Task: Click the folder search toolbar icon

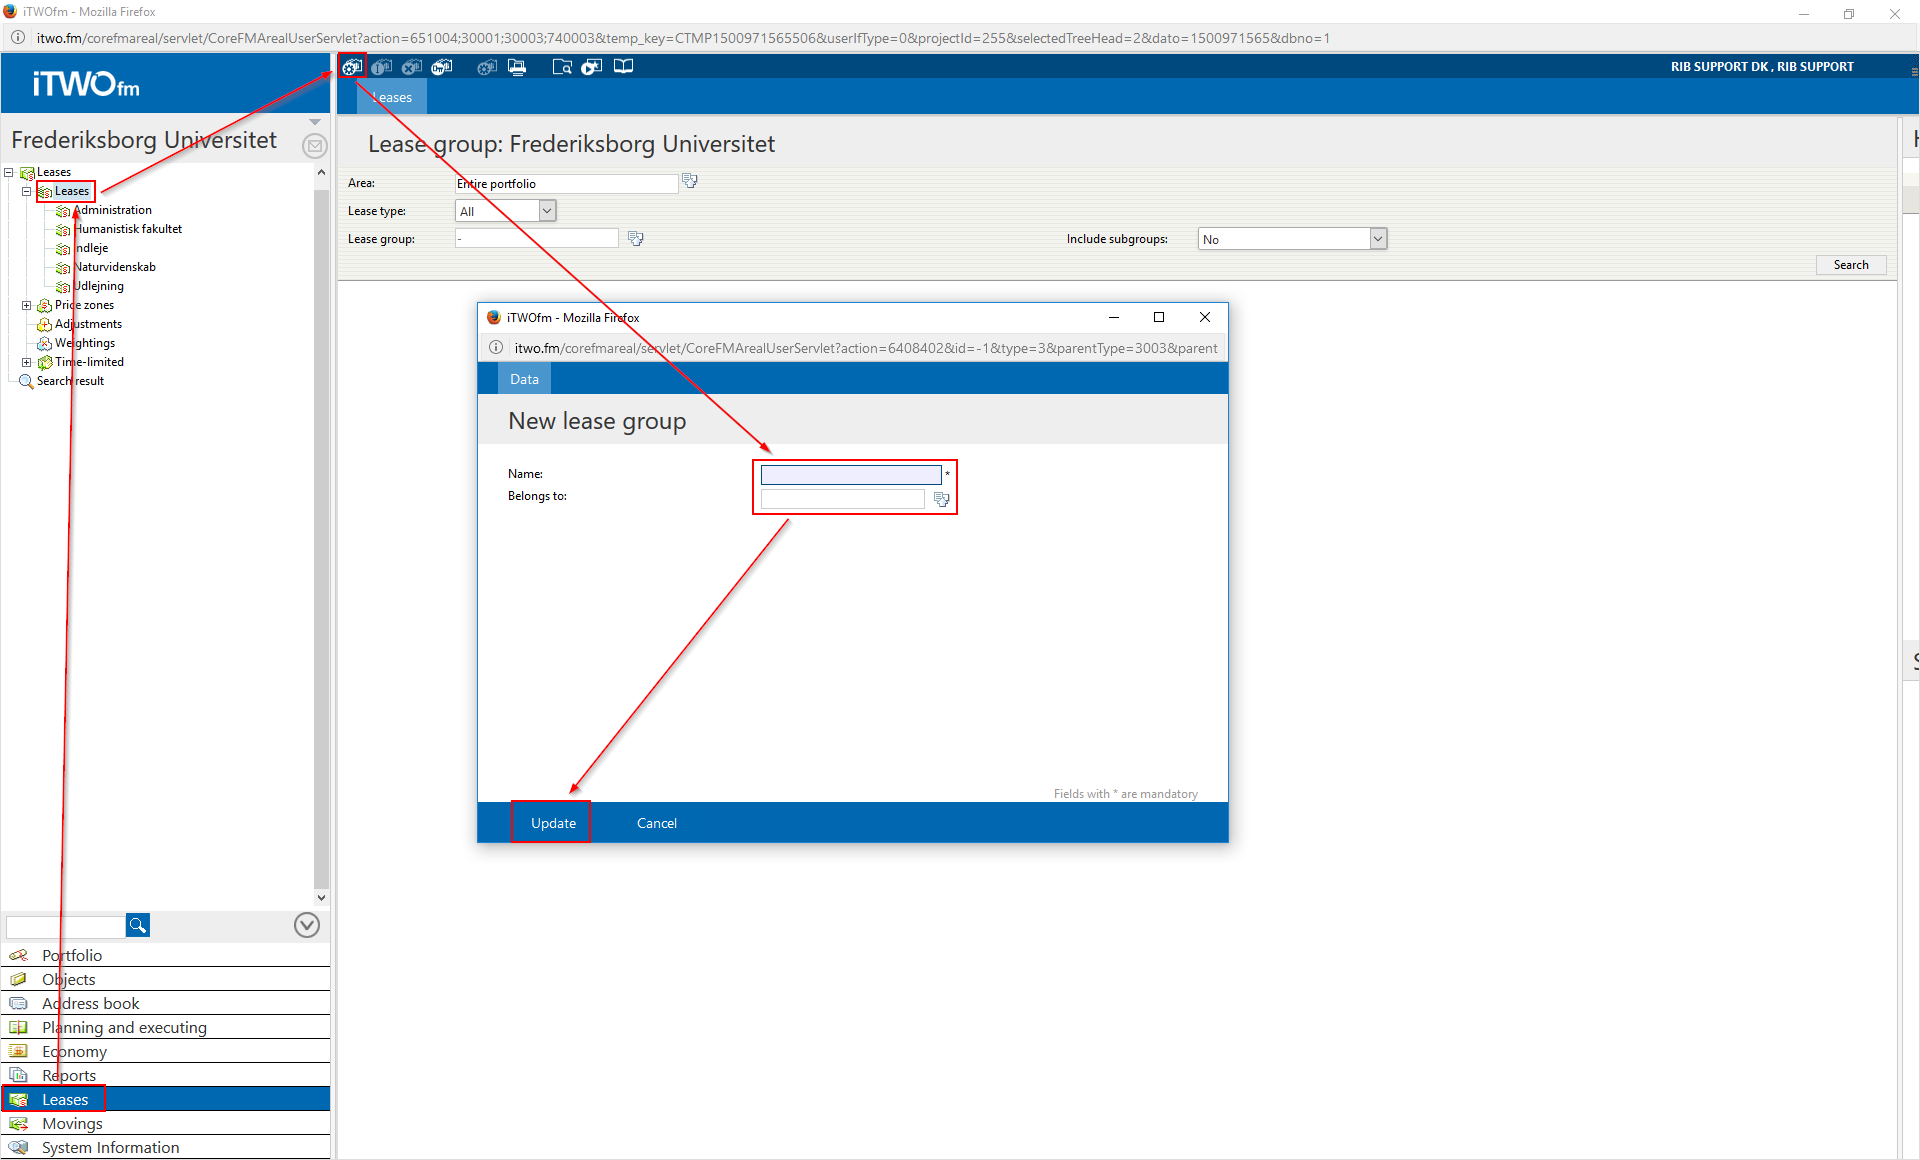Action: (x=562, y=67)
